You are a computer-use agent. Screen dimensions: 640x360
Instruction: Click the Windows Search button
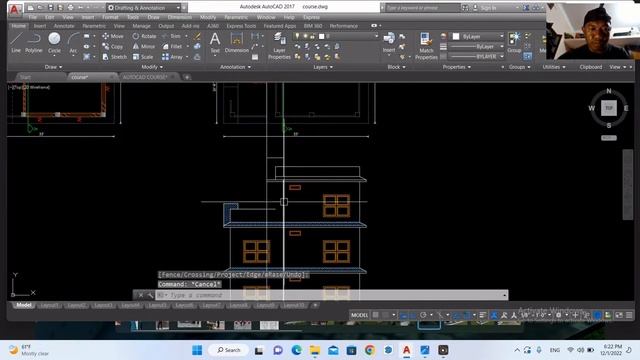[229, 350]
